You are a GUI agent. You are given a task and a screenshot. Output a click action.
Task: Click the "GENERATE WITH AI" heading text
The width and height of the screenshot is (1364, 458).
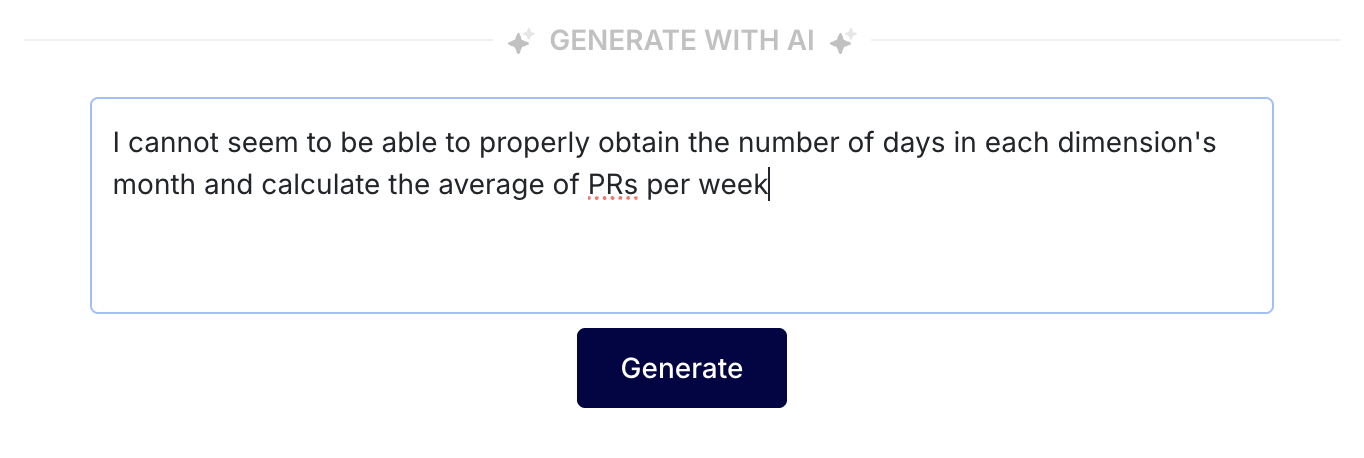click(681, 41)
